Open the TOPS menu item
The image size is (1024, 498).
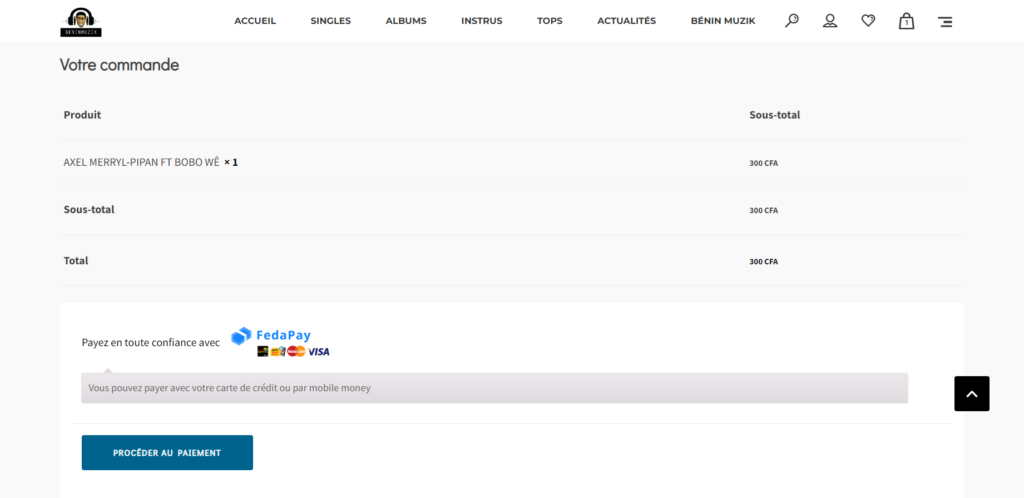pos(550,21)
